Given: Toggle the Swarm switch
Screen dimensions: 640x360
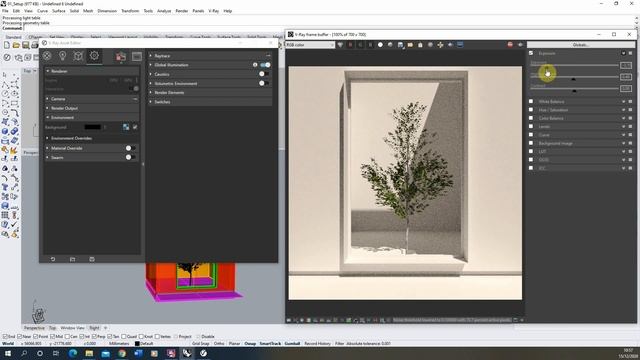Looking at the screenshot, I should click(x=131, y=157).
